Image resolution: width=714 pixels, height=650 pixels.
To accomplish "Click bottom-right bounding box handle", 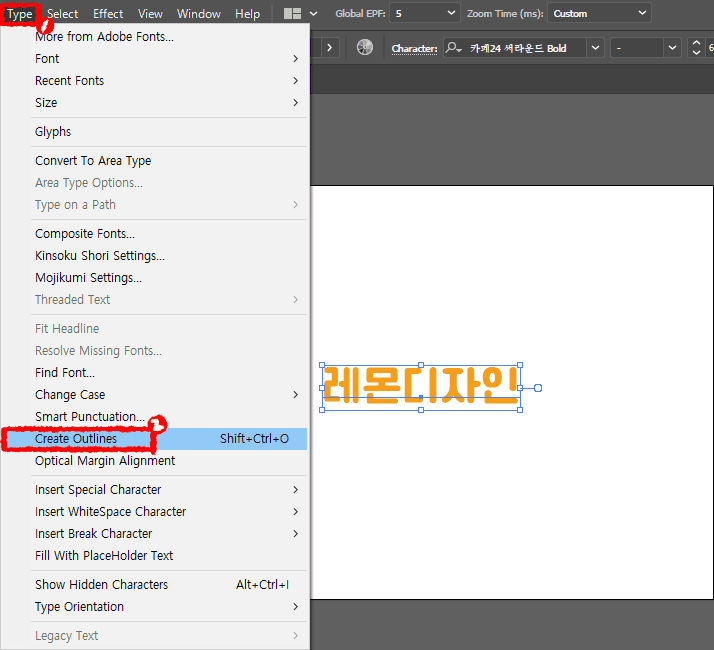I will coord(520,410).
